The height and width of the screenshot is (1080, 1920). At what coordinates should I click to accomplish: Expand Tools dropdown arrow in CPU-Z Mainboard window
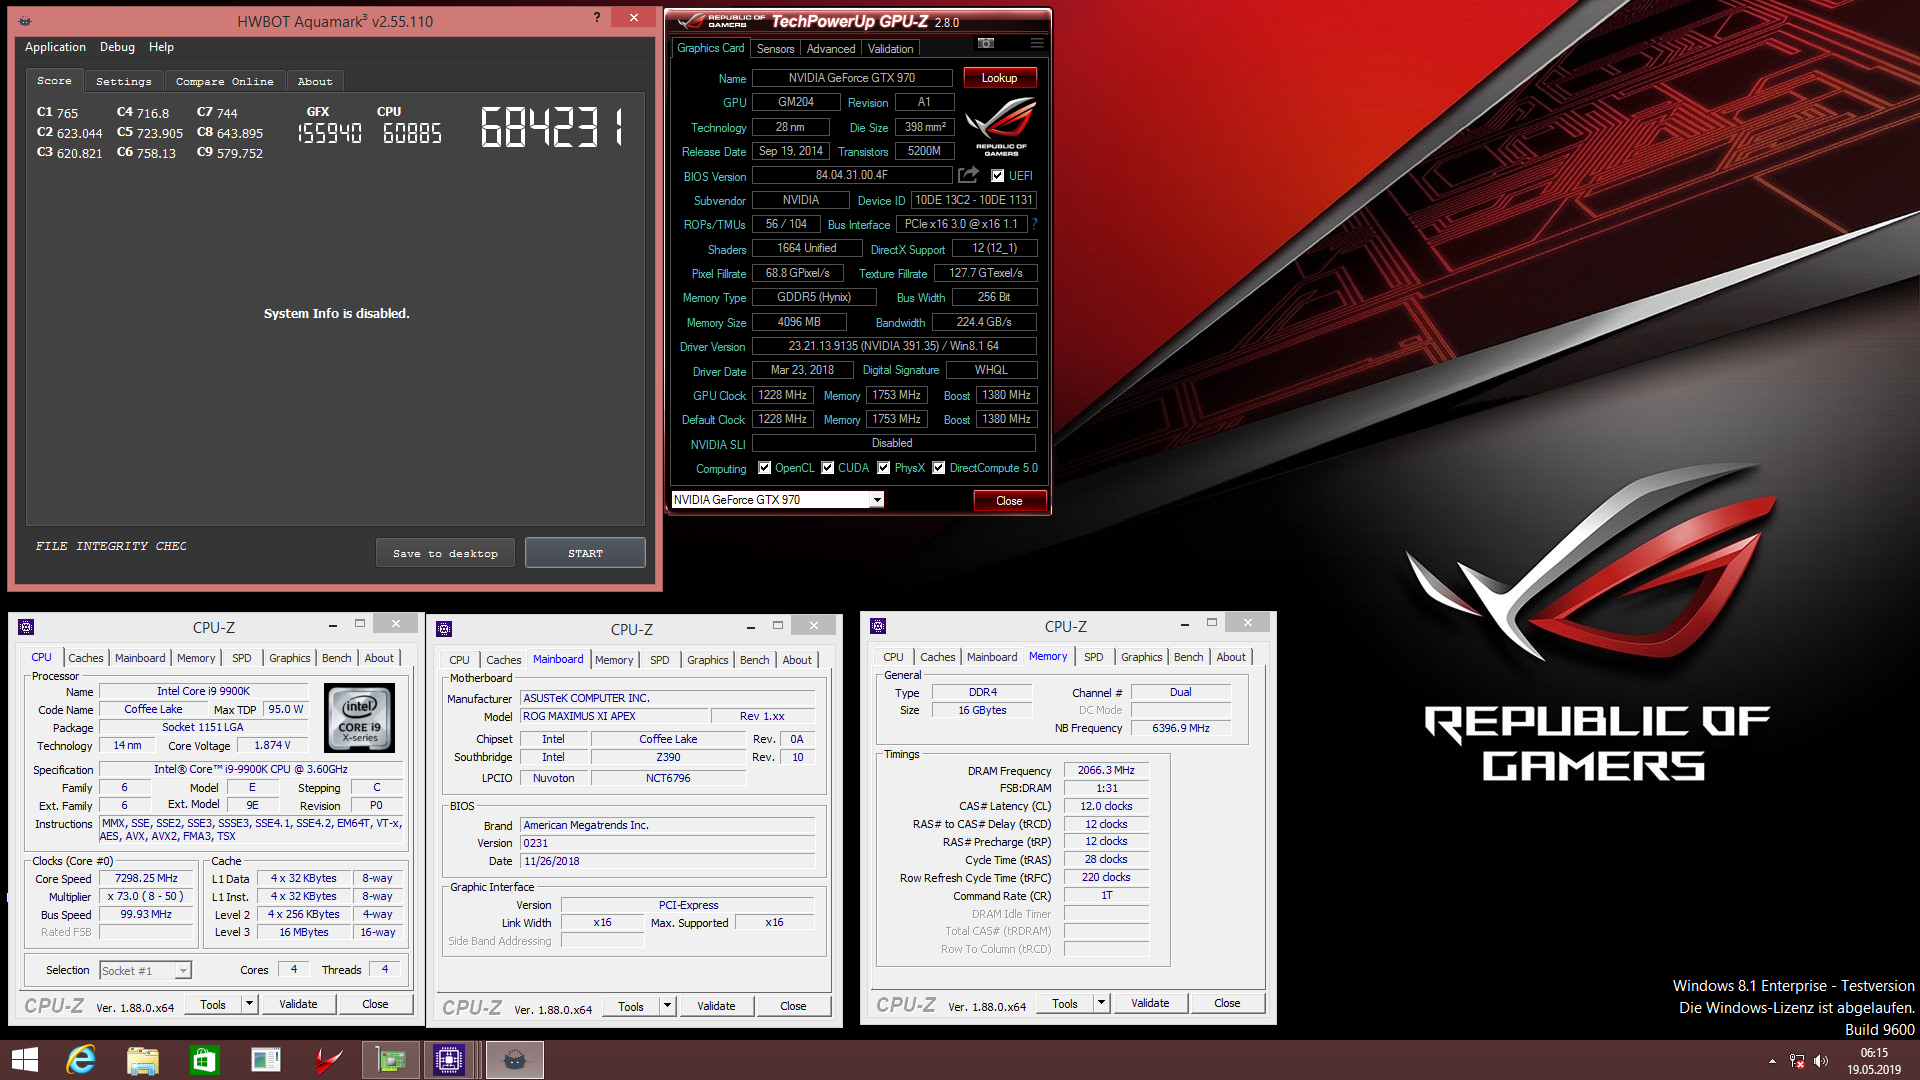pyautogui.click(x=667, y=1006)
